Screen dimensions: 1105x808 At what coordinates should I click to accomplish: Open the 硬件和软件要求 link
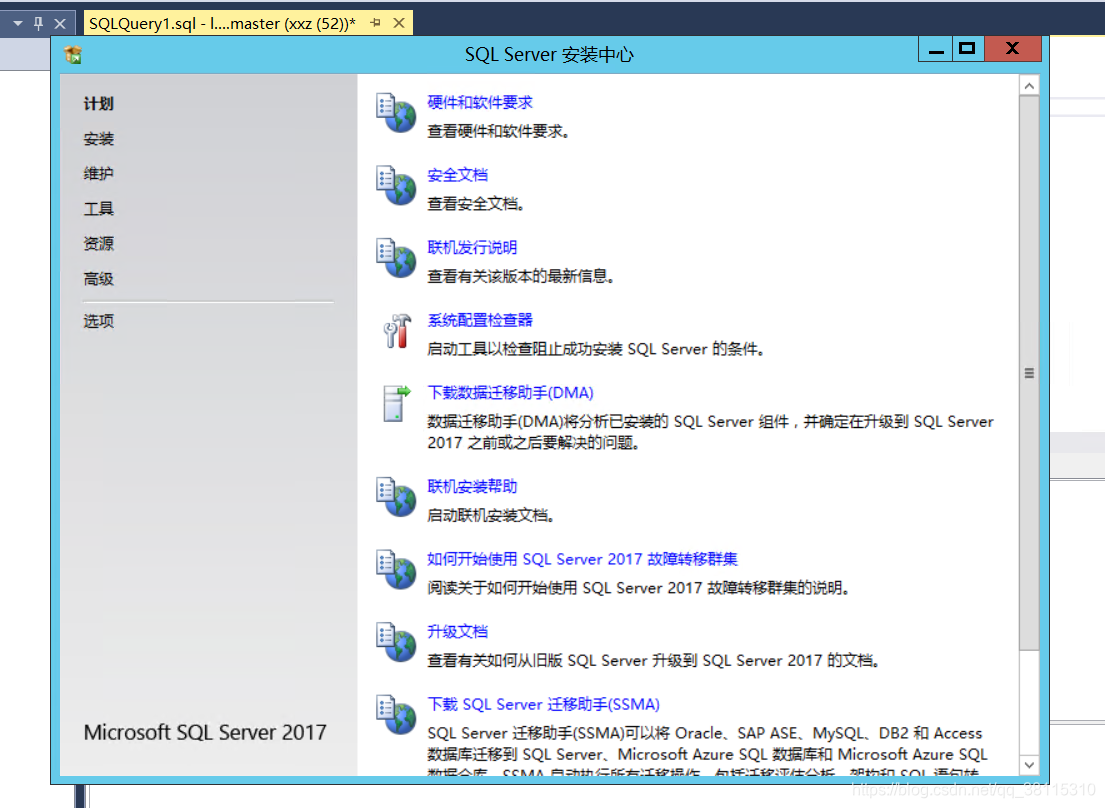480,102
